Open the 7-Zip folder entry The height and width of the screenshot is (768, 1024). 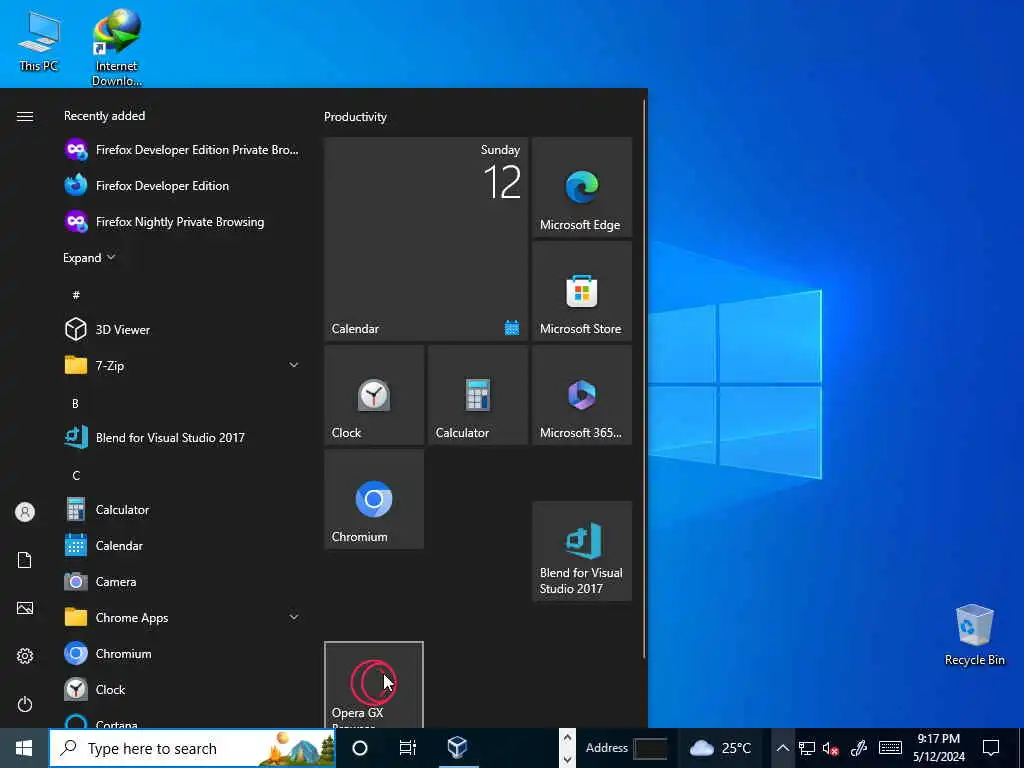pyautogui.click(x=182, y=365)
